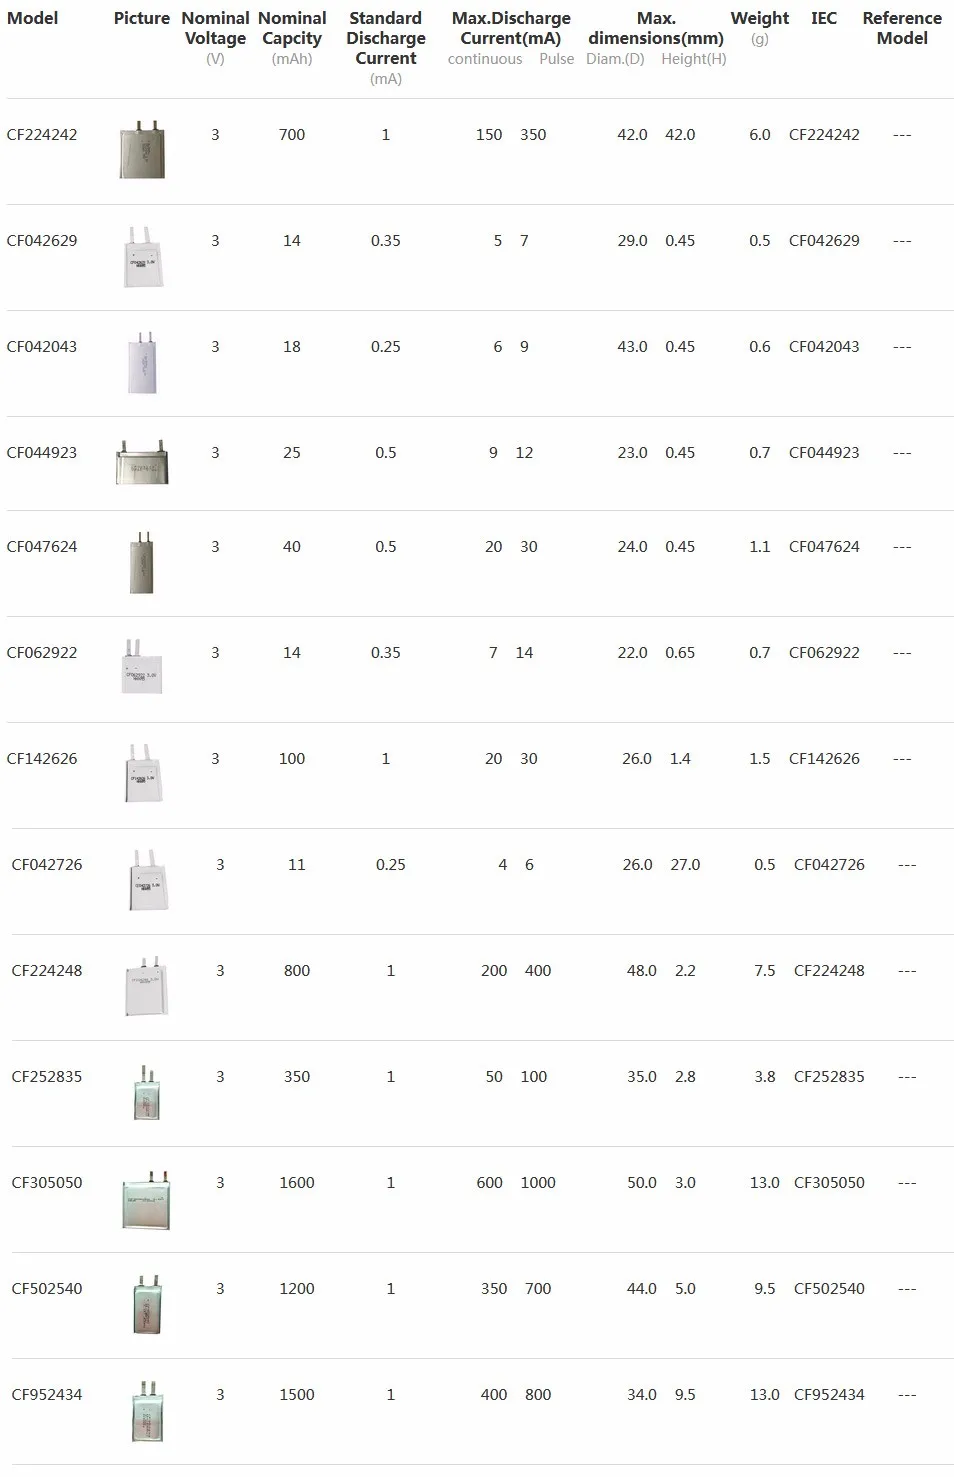Click the CF224248 IEC code
The width and height of the screenshot is (954, 1477).
[x=829, y=971]
